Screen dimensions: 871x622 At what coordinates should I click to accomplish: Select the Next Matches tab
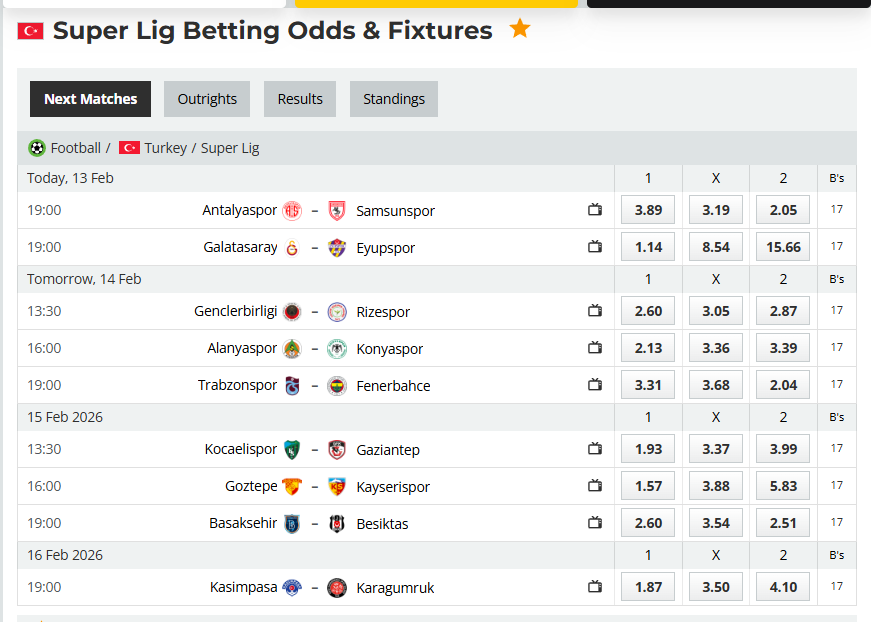pos(90,99)
